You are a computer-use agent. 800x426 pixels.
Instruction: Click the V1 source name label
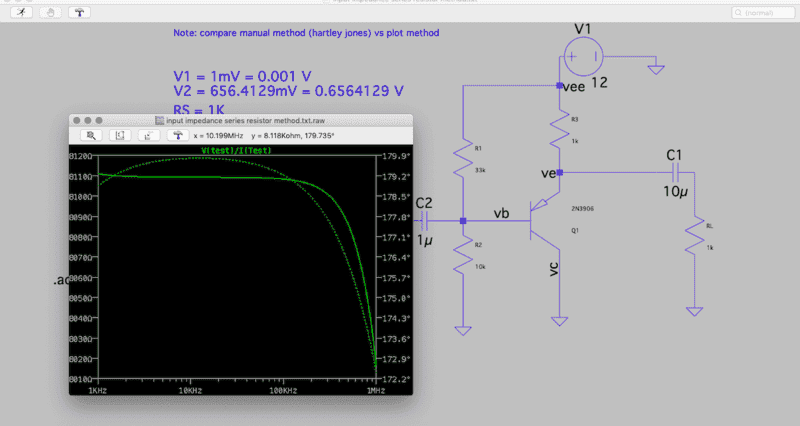[583, 29]
